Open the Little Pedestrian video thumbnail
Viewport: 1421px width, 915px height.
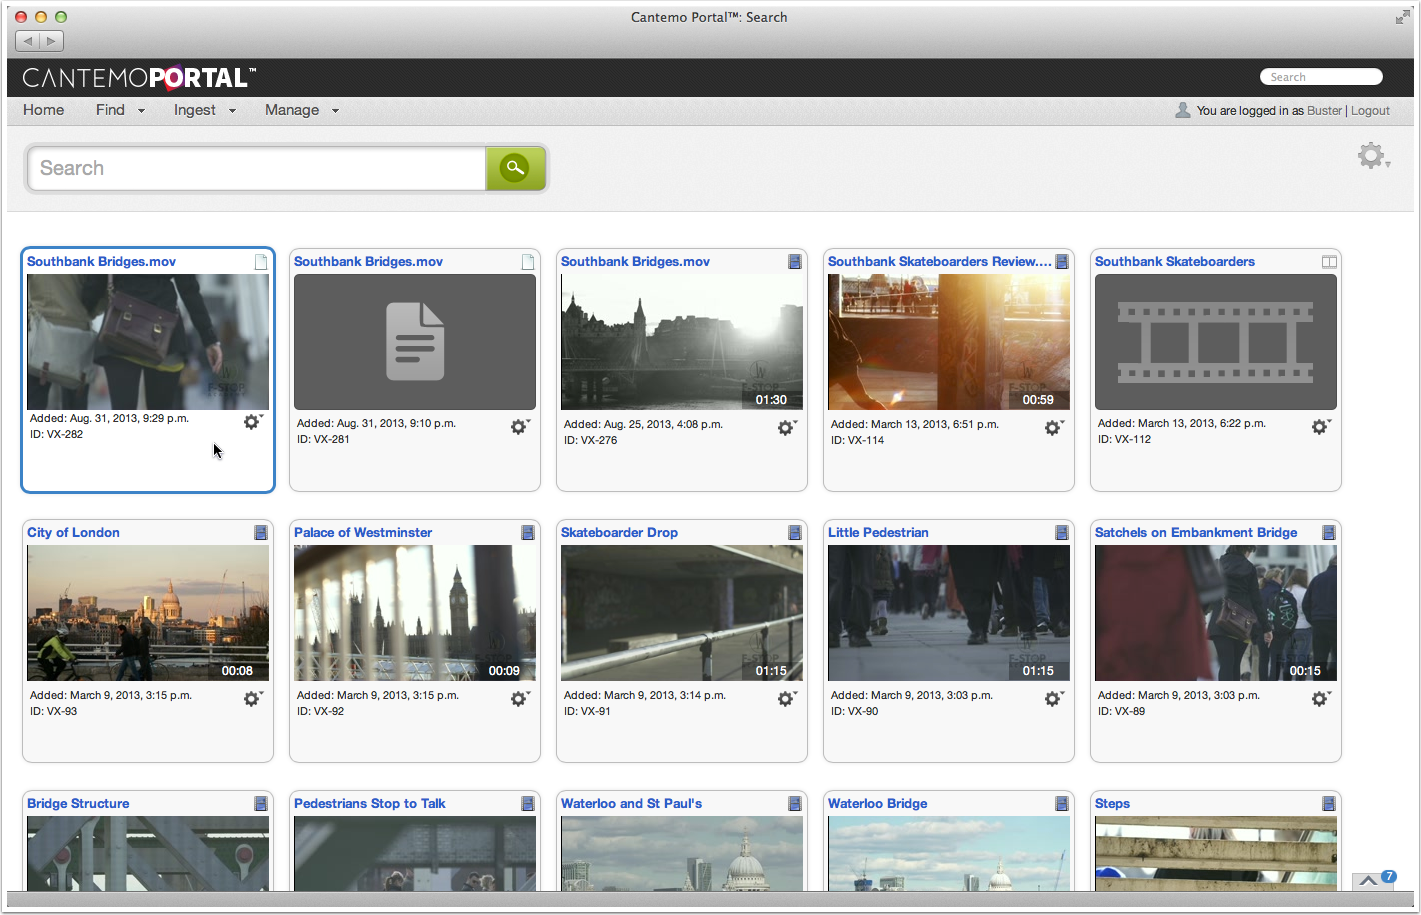(x=949, y=613)
